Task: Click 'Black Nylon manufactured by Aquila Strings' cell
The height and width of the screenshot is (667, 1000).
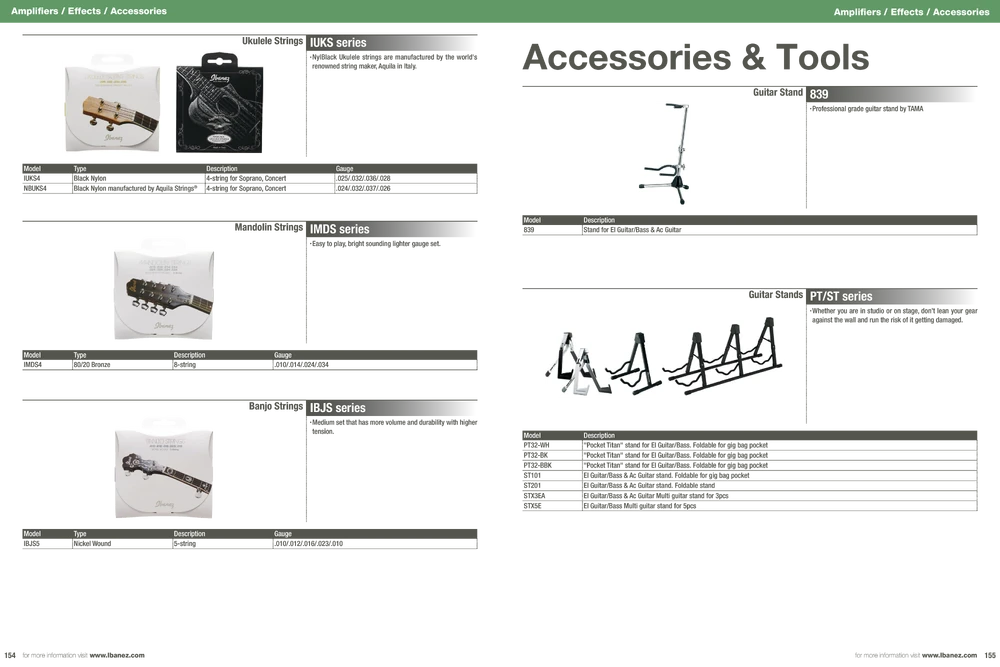Action: [x=138, y=189]
